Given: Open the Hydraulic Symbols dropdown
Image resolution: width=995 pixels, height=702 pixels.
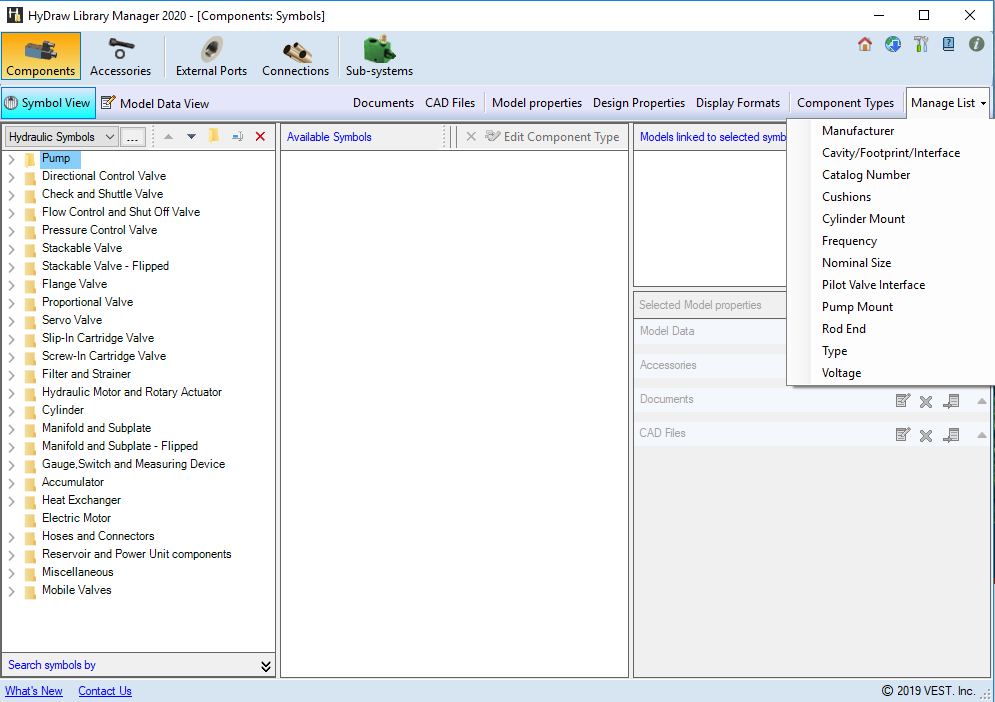Looking at the screenshot, I should click(62, 137).
